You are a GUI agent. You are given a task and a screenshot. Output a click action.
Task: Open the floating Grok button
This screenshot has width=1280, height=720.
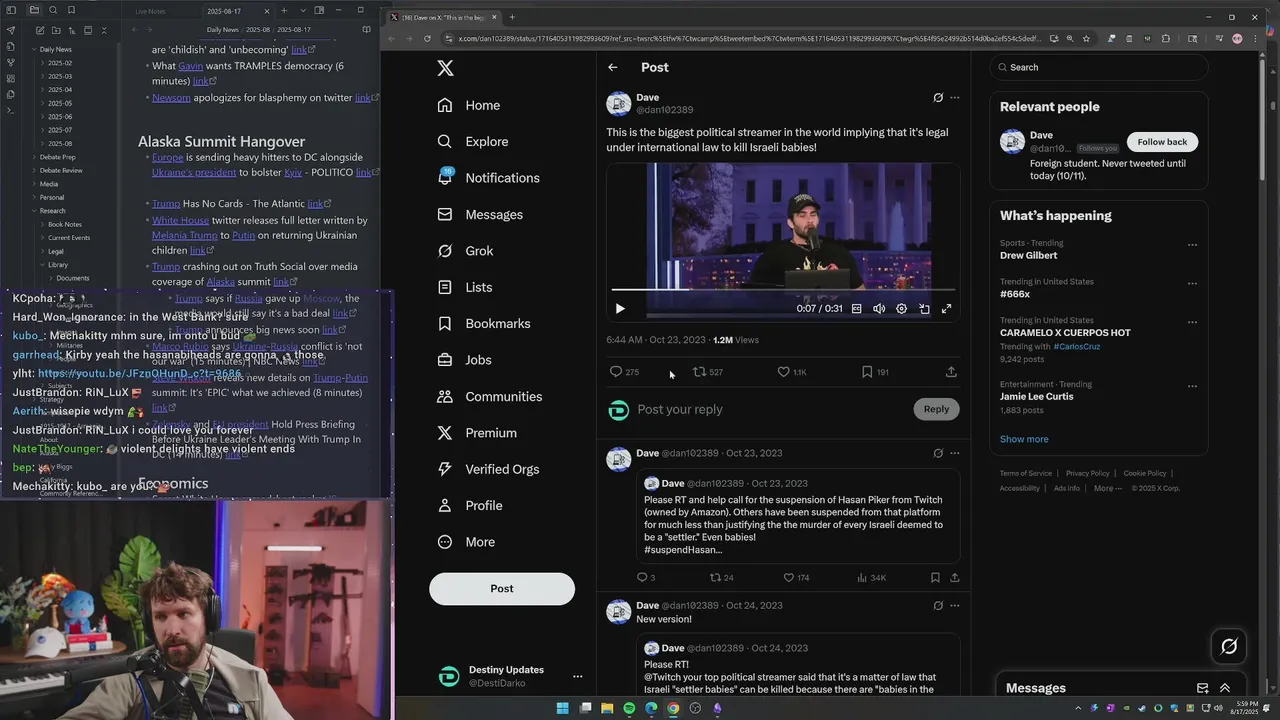coord(1229,647)
